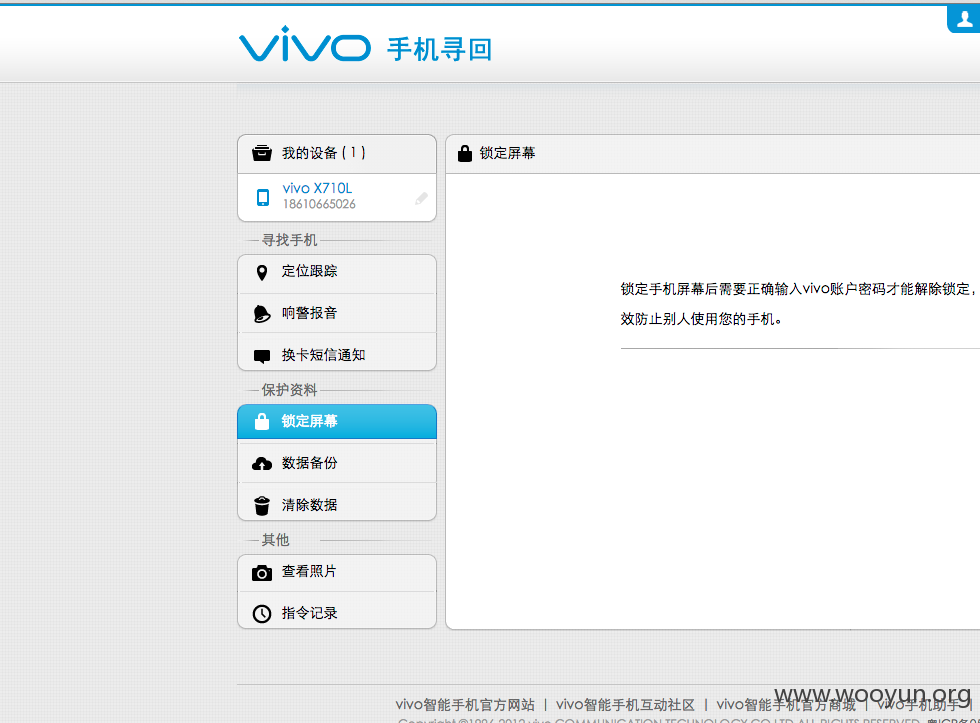Open vivo智能手机官方商城 footer link
This screenshot has height=723, width=980.
pos(786,705)
